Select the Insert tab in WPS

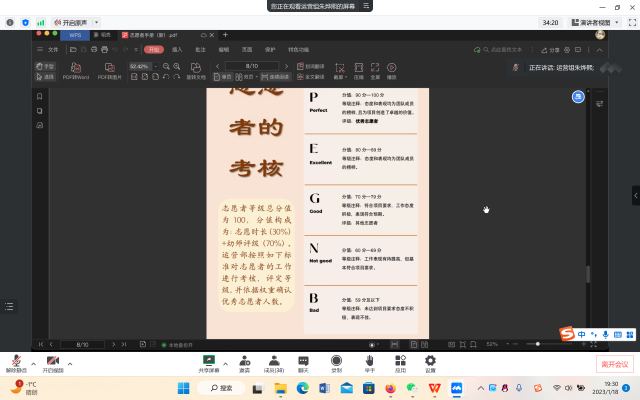coord(177,48)
